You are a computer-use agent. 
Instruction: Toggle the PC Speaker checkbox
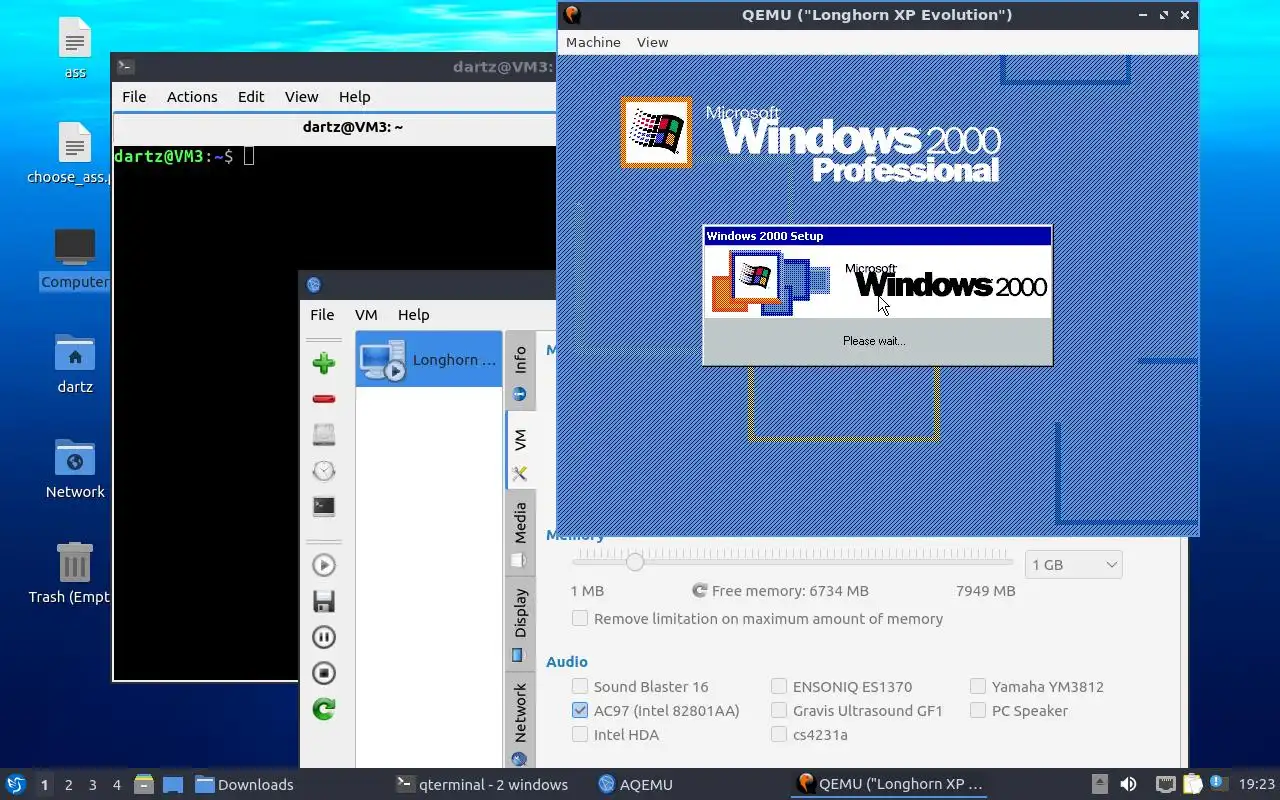point(978,710)
